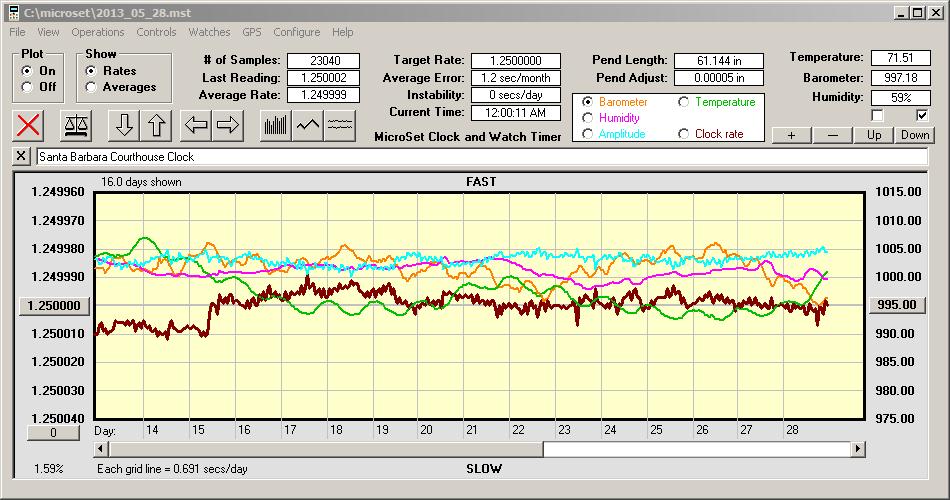
Task: Open the View menu
Action: click(48, 32)
